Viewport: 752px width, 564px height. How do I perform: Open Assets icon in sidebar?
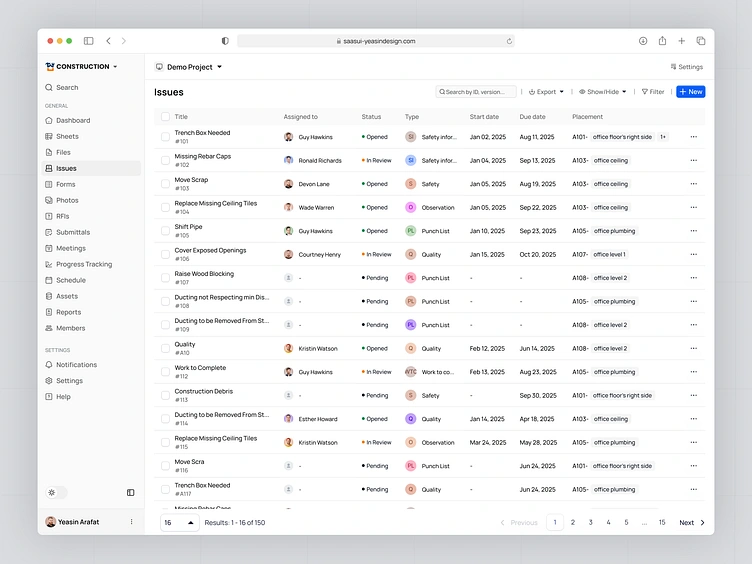click(x=48, y=296)
